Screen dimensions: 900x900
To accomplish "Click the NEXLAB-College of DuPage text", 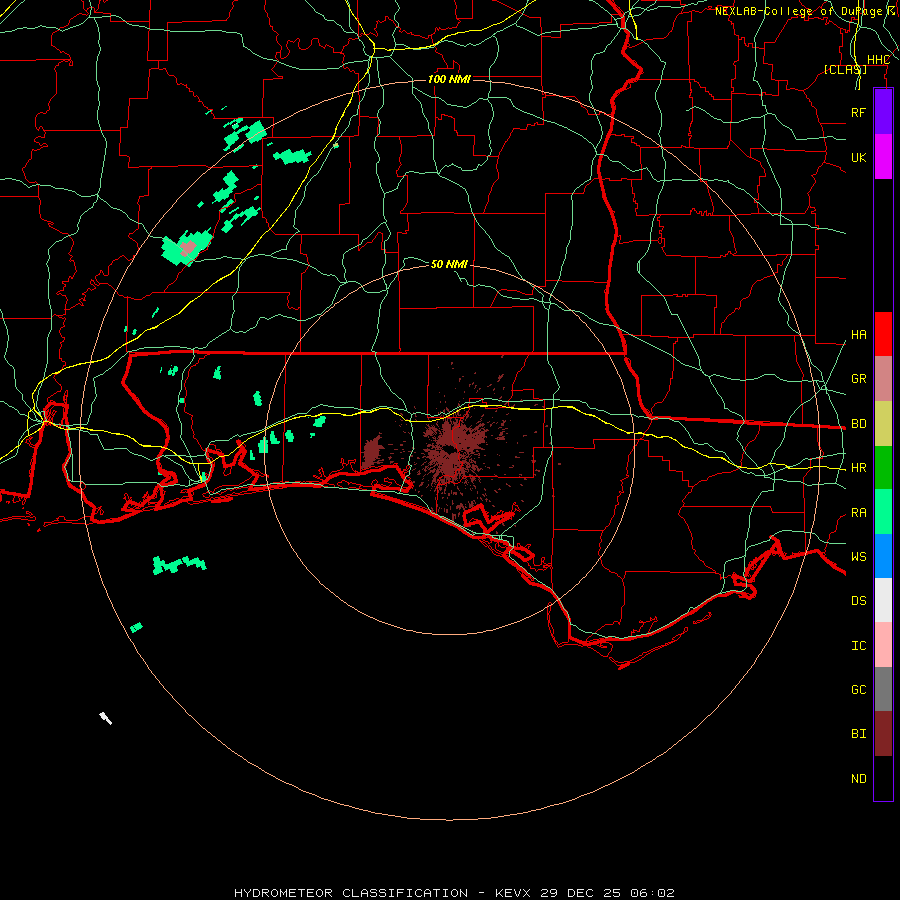I will coord(798,11).
